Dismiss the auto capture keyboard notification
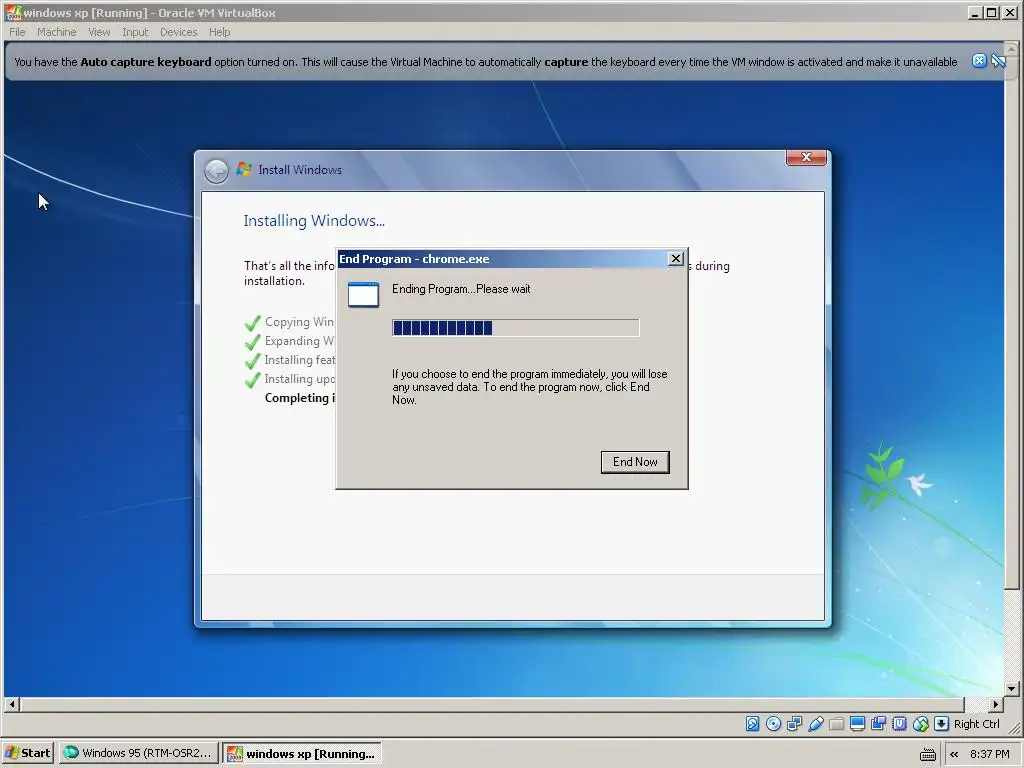The width and height of the screenshot is (1024, 768). (x=979, y=61)
